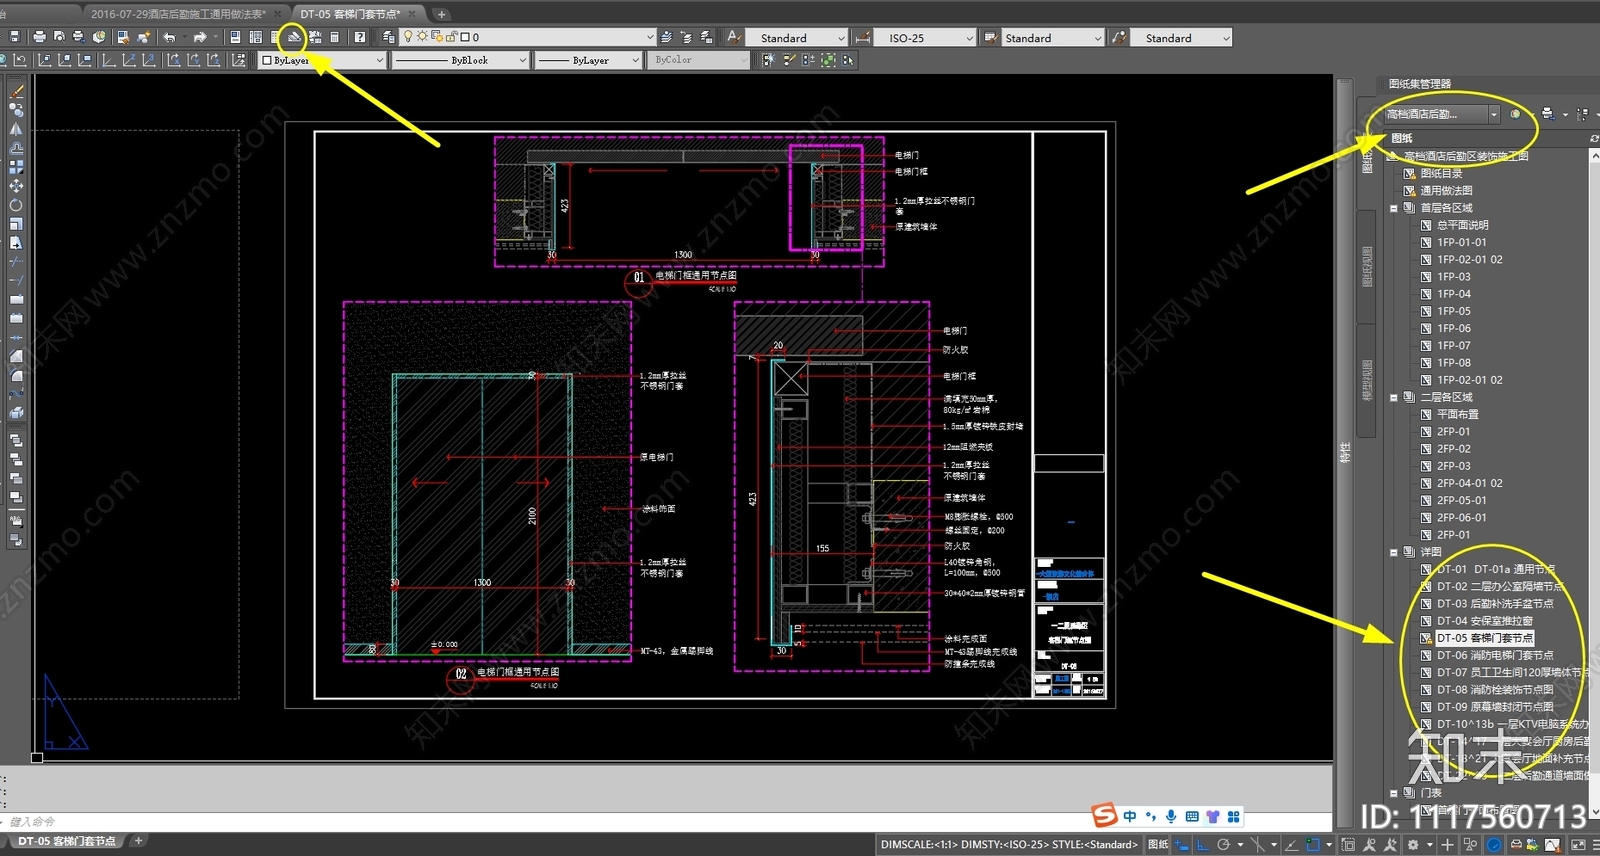Click the Help question mark icon
Image resolution: width=1600 pixels, height=856 pixels.
360,37
